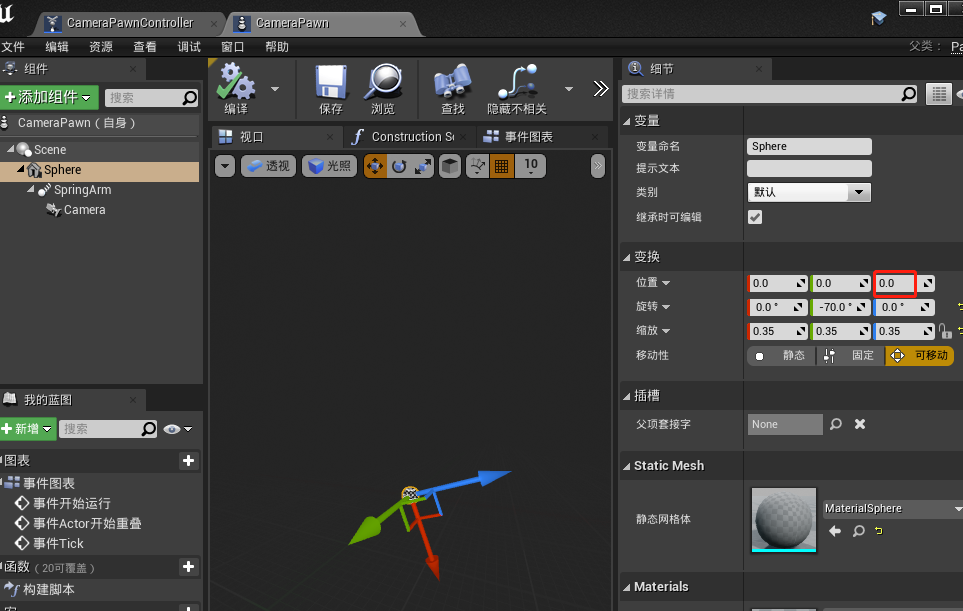Screen dimensions: 963x611
Task: Click the 位置 Z value field
Action: [x=895, y=283]
